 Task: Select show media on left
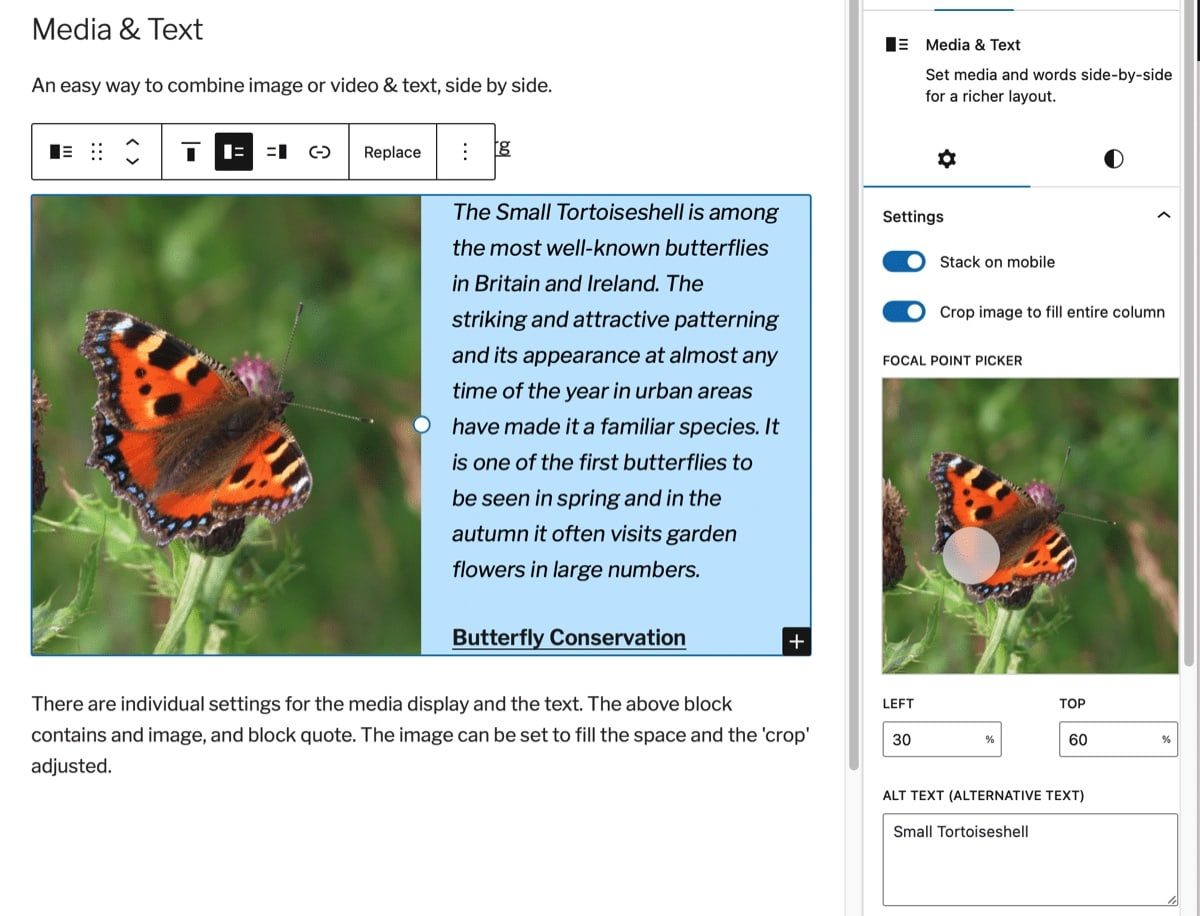point(234,152)
